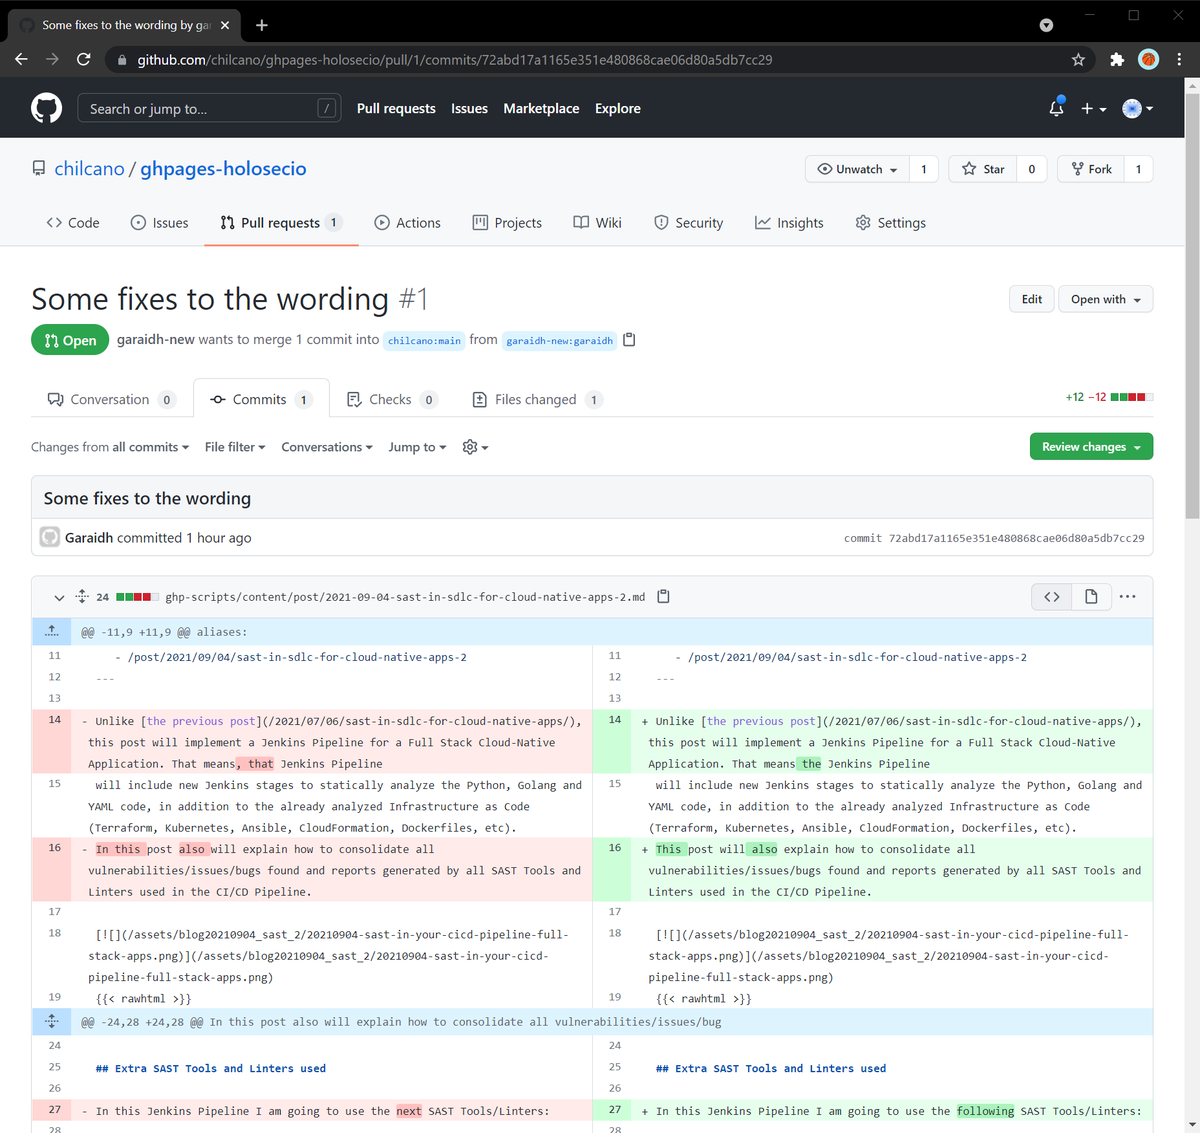
Task: Reload the page
Action: coord(84,60)
